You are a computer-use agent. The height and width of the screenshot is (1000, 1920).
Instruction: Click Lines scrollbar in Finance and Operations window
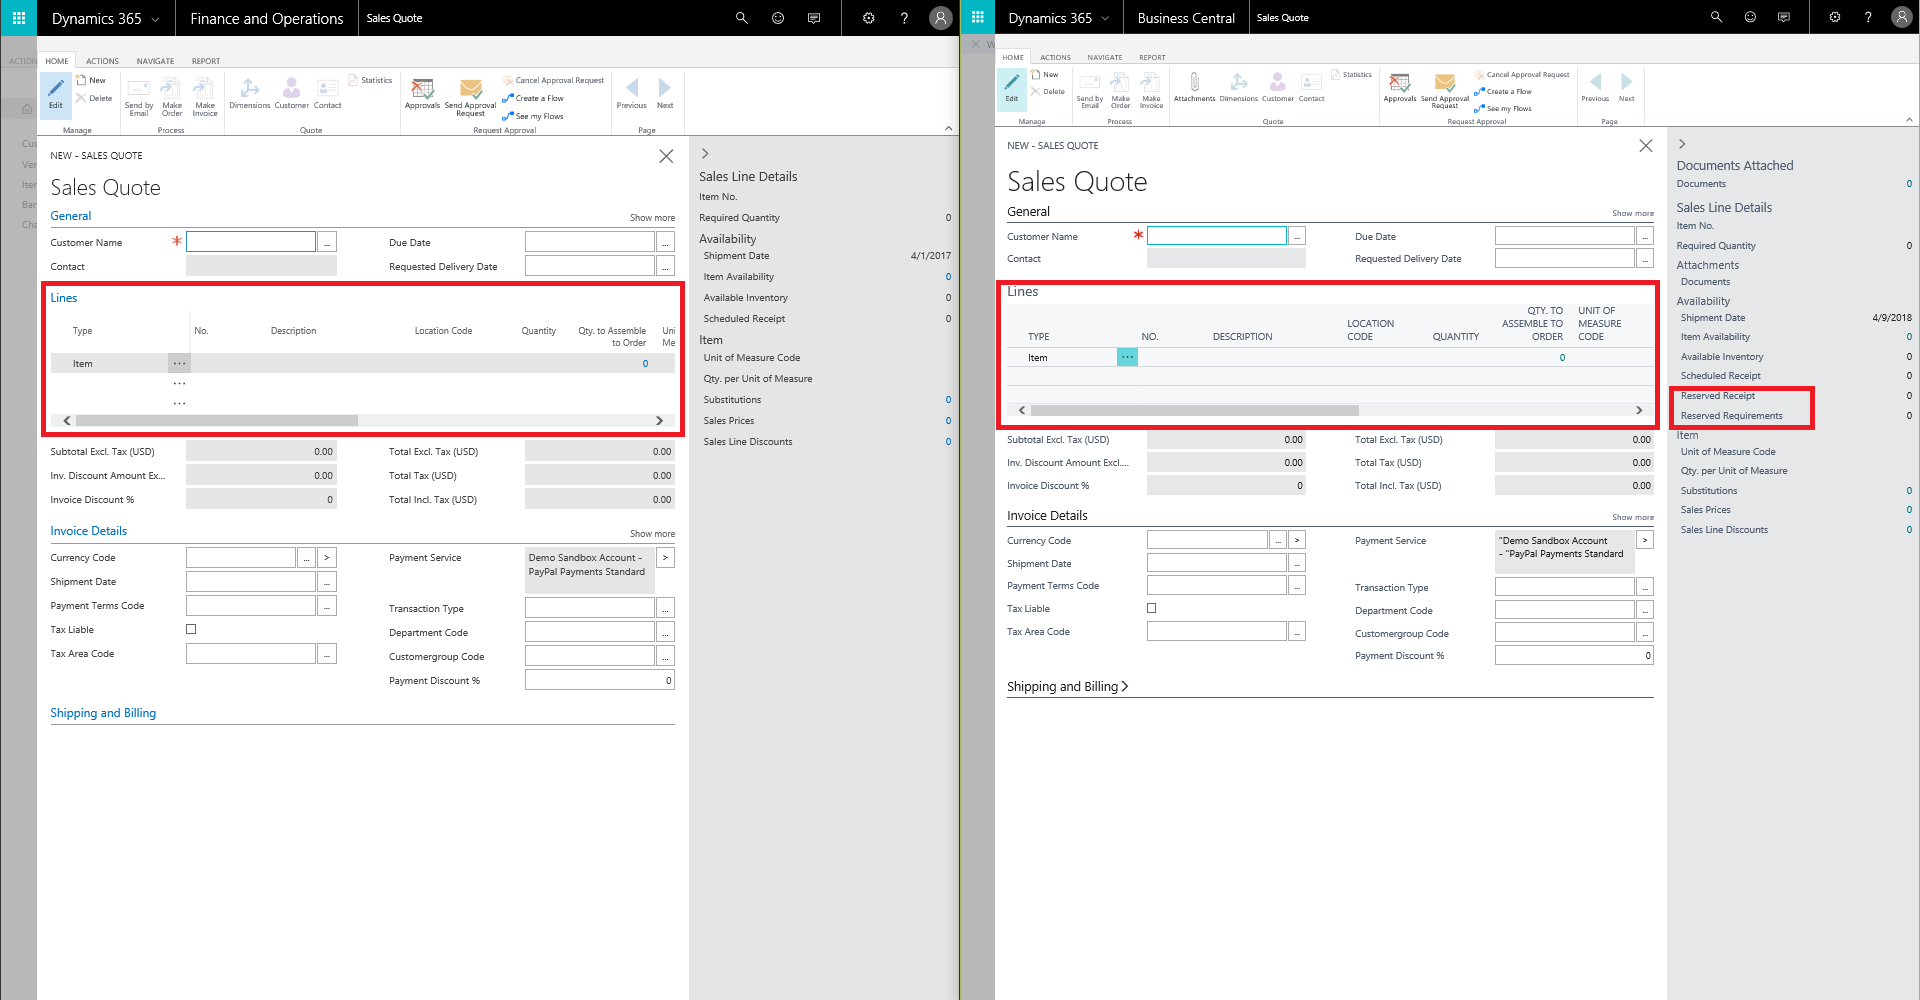[x=216, y=420]
